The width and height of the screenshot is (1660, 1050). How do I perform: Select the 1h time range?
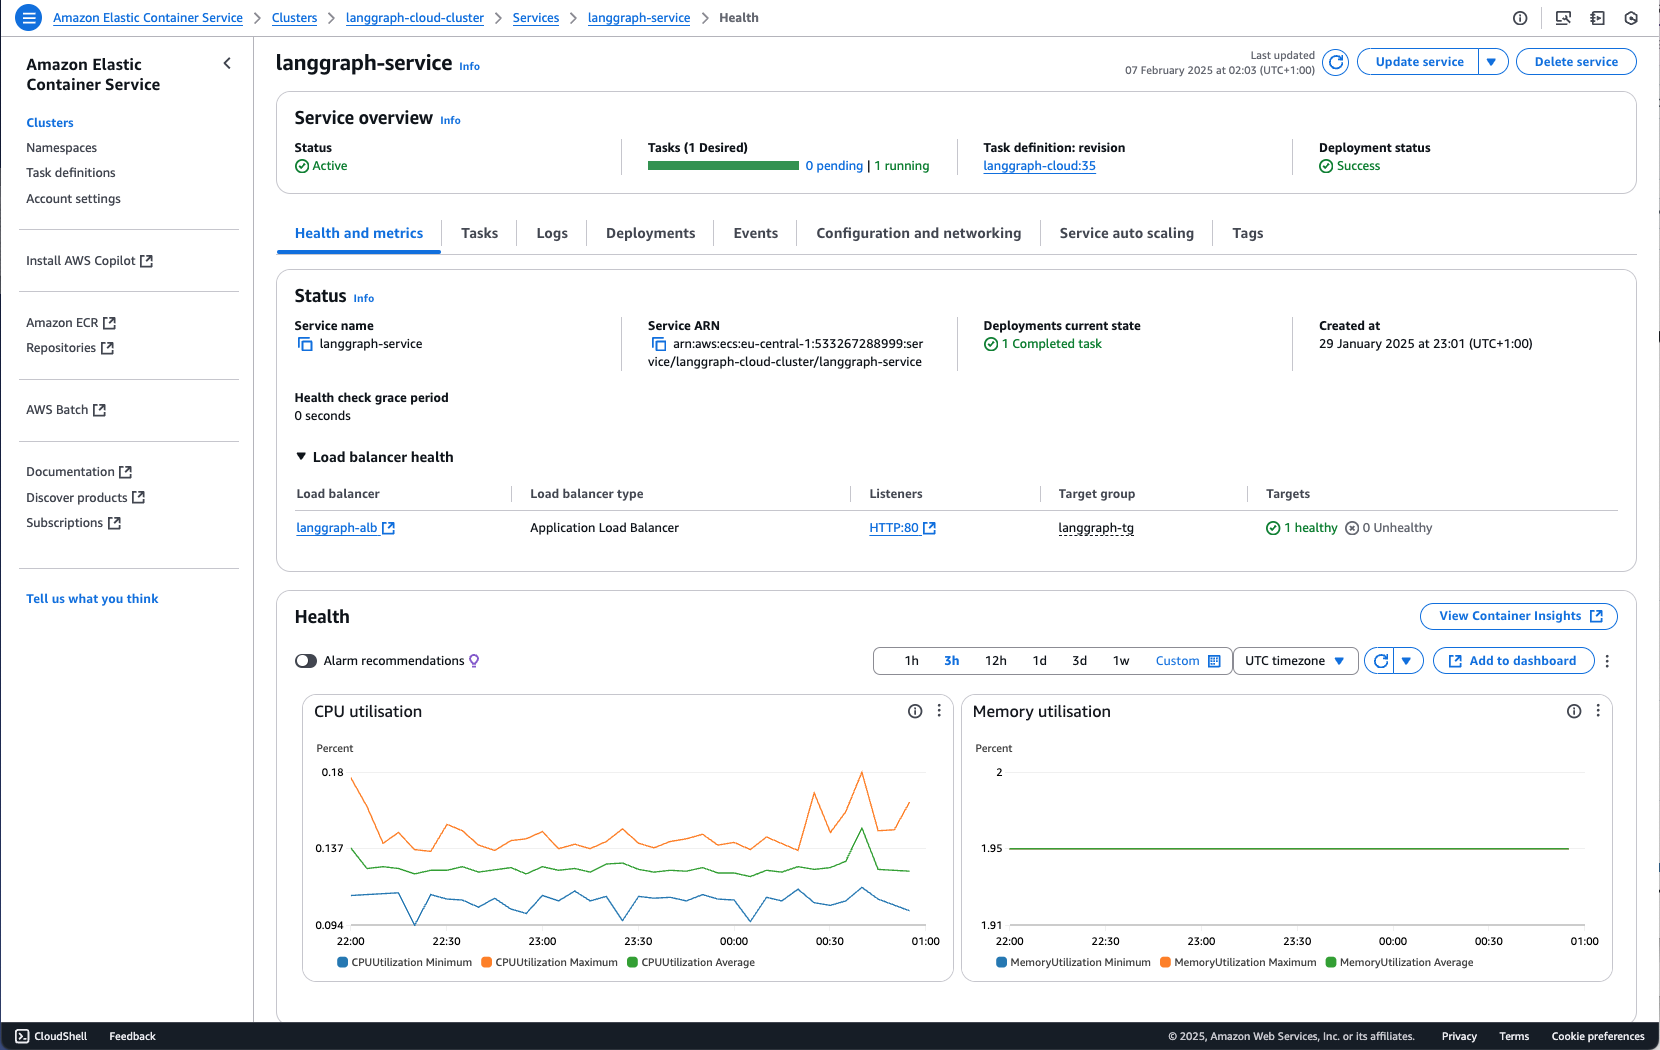click(911, 661)
